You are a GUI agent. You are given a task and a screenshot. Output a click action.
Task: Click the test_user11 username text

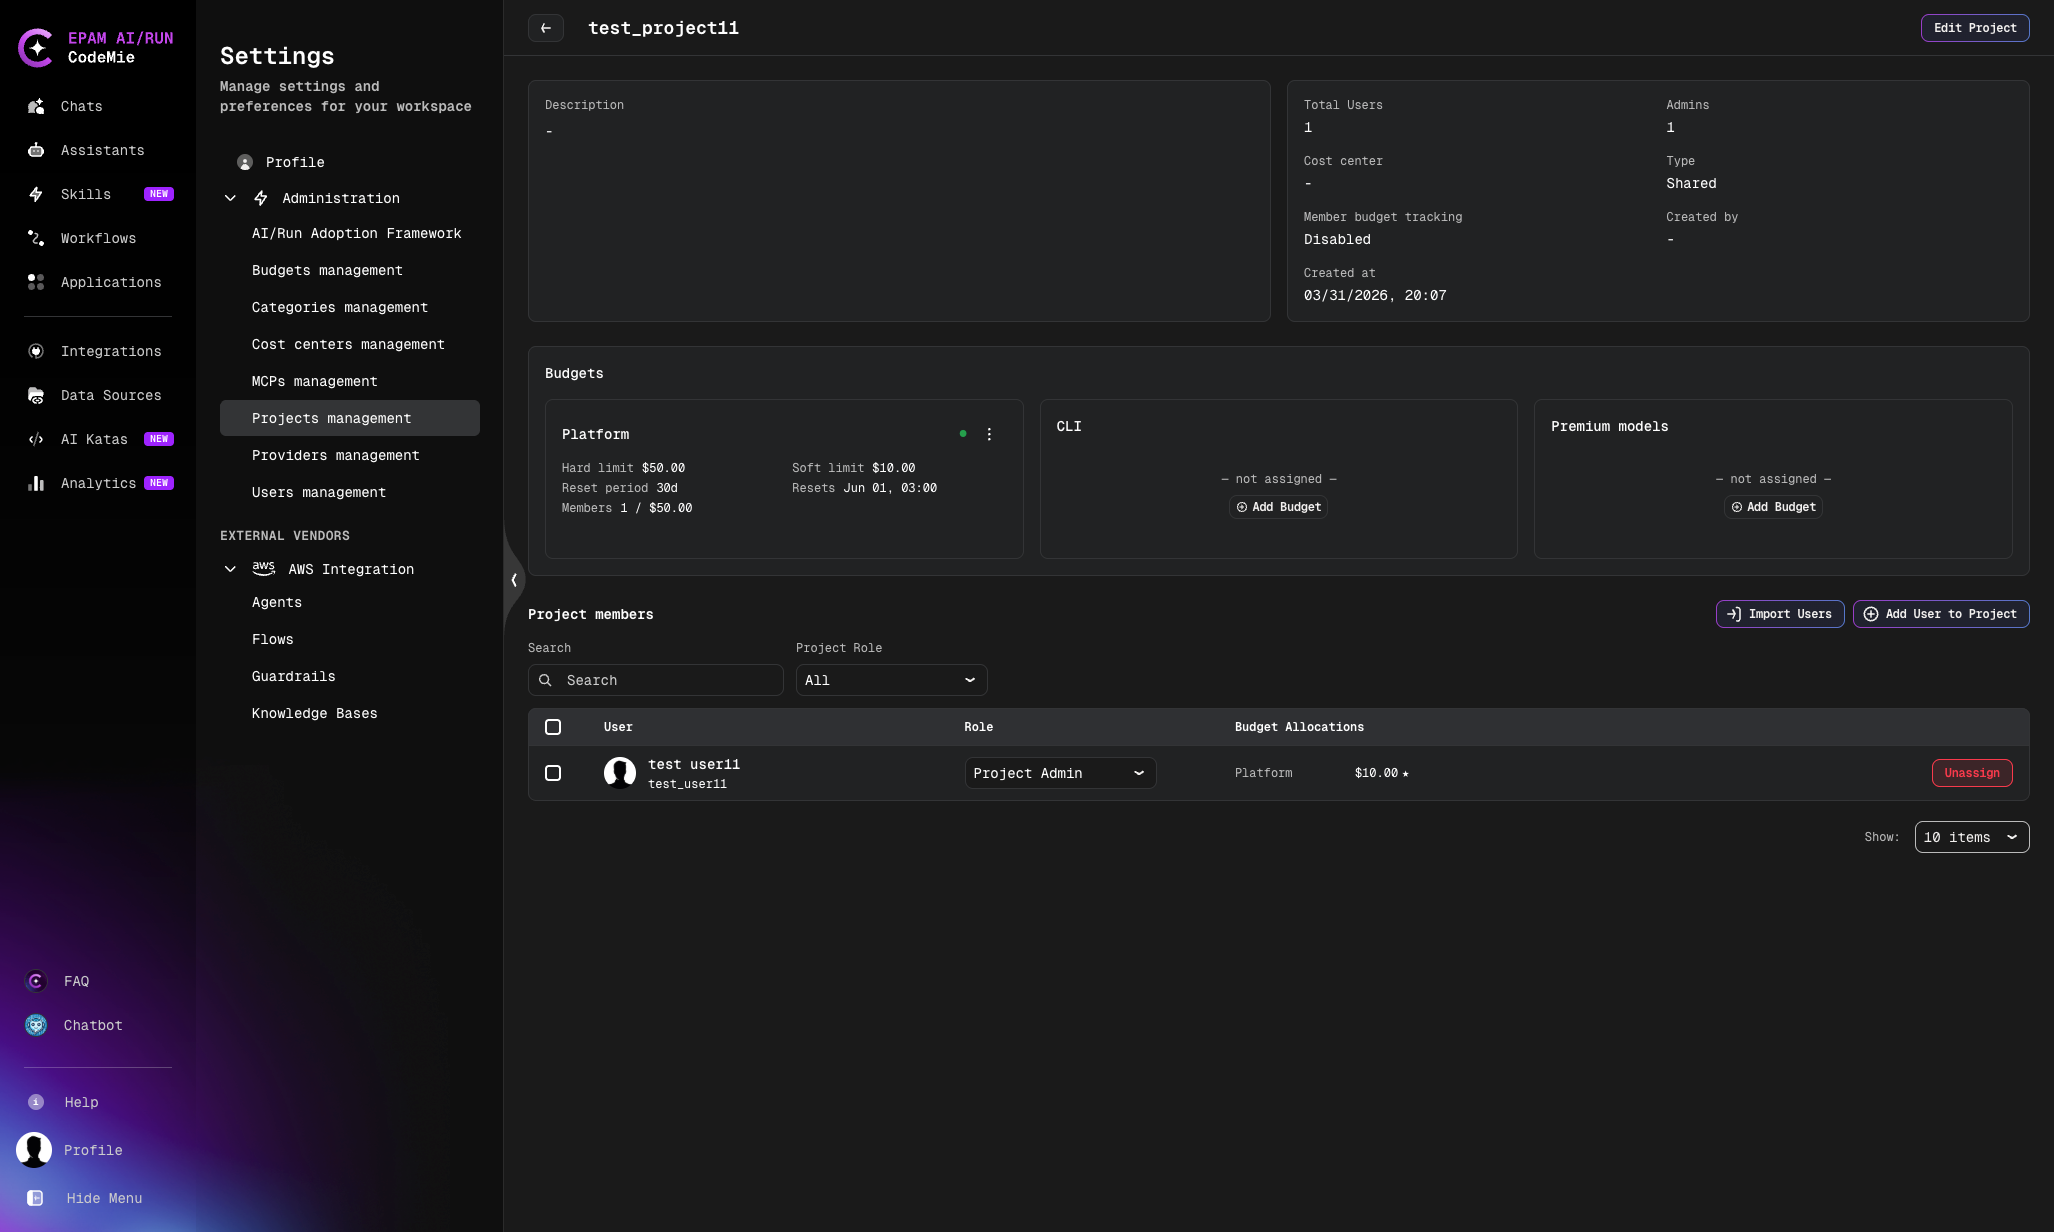tap(688, 784)
